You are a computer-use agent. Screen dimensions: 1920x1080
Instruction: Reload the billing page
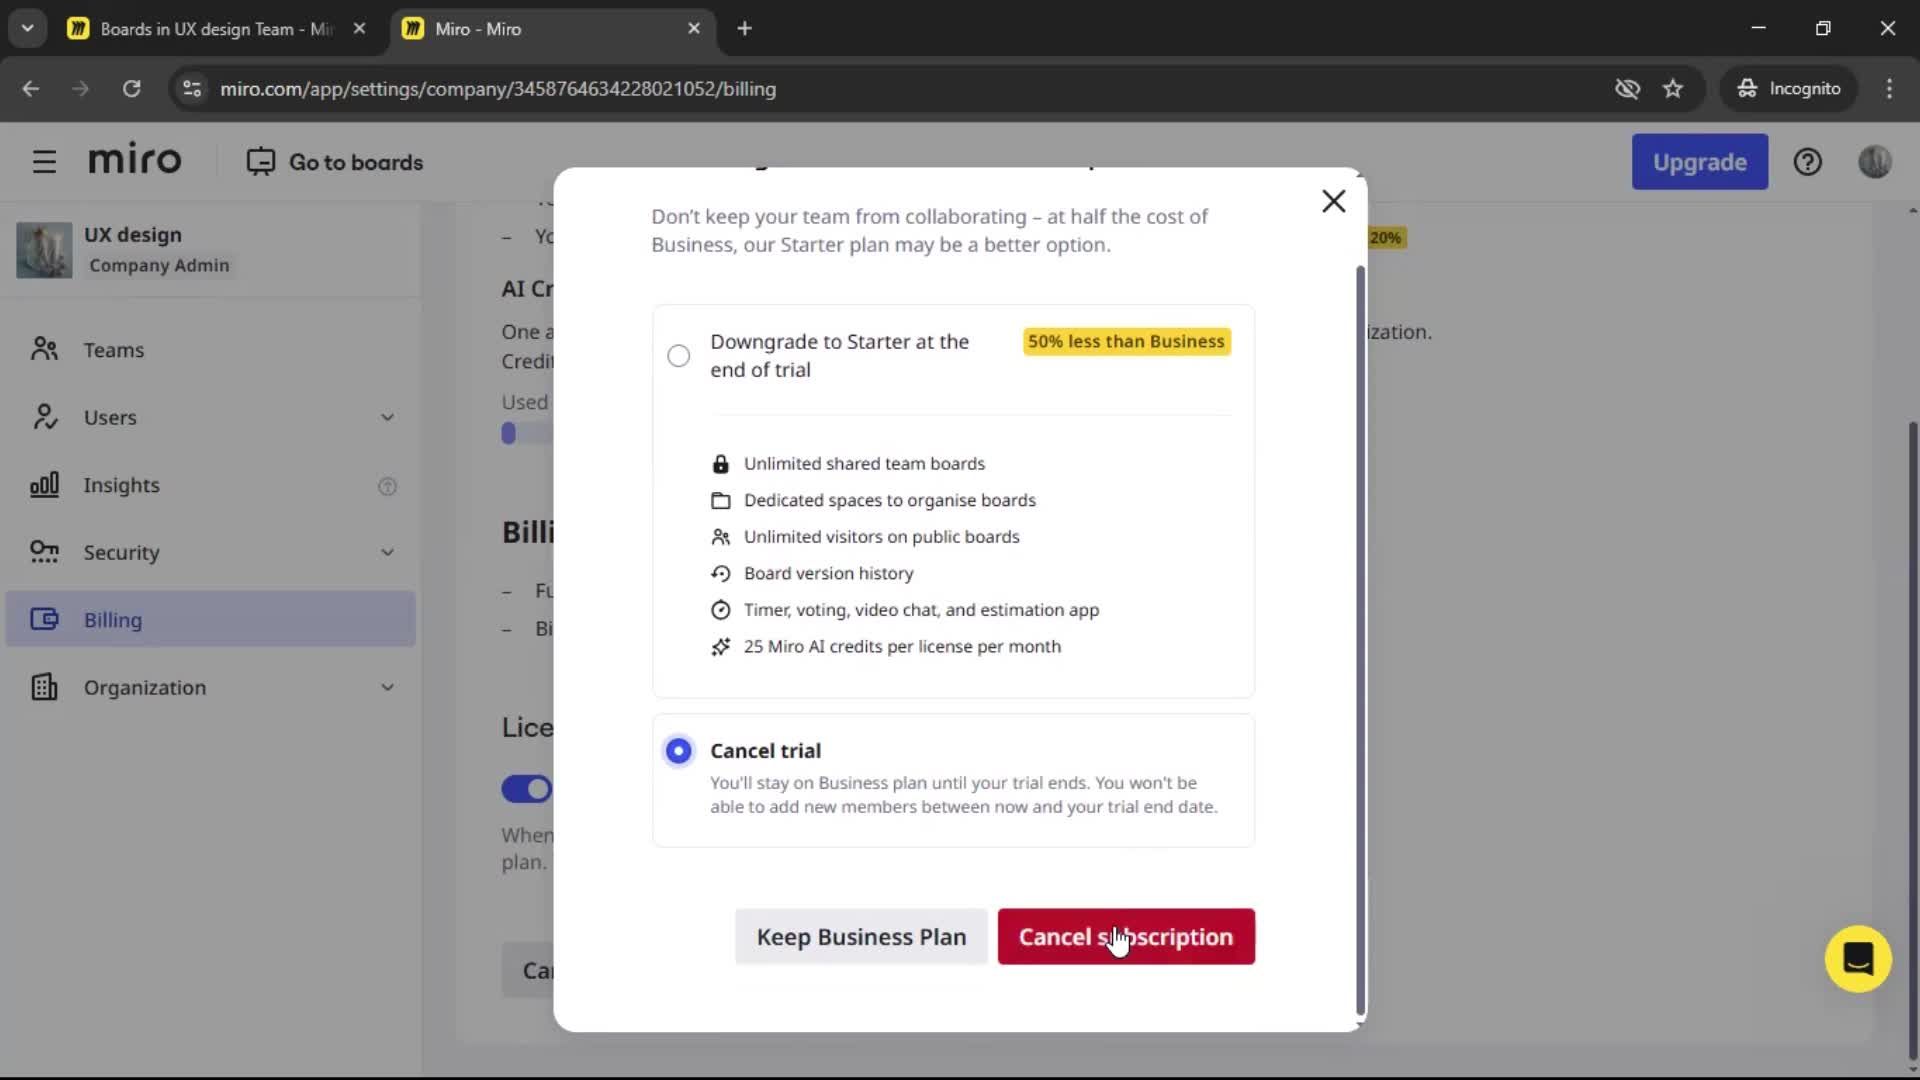(131, 89)
